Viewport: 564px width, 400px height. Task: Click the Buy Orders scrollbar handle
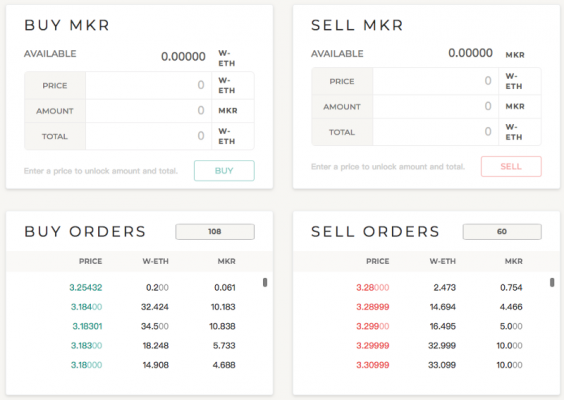(x=265, y=282)
